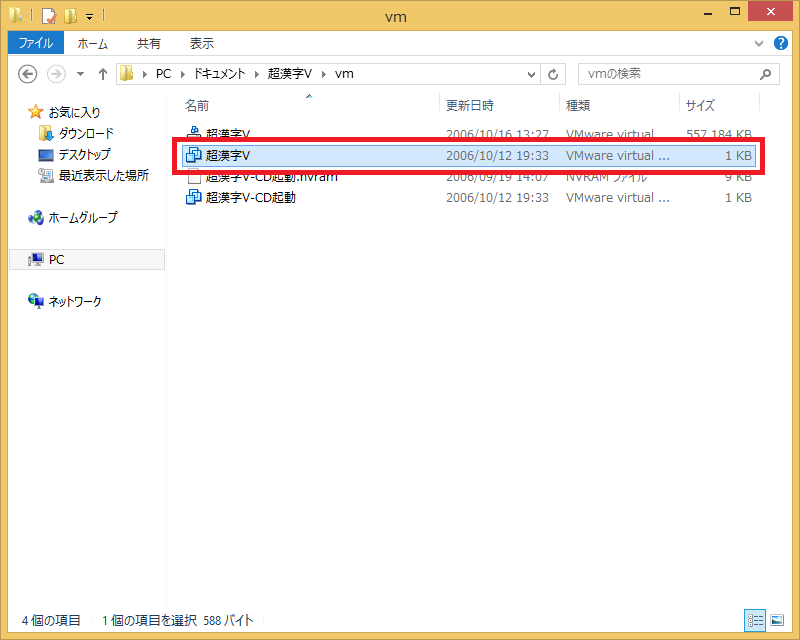Click the properties icon in quick access toolbar

(x=48, y=16)
